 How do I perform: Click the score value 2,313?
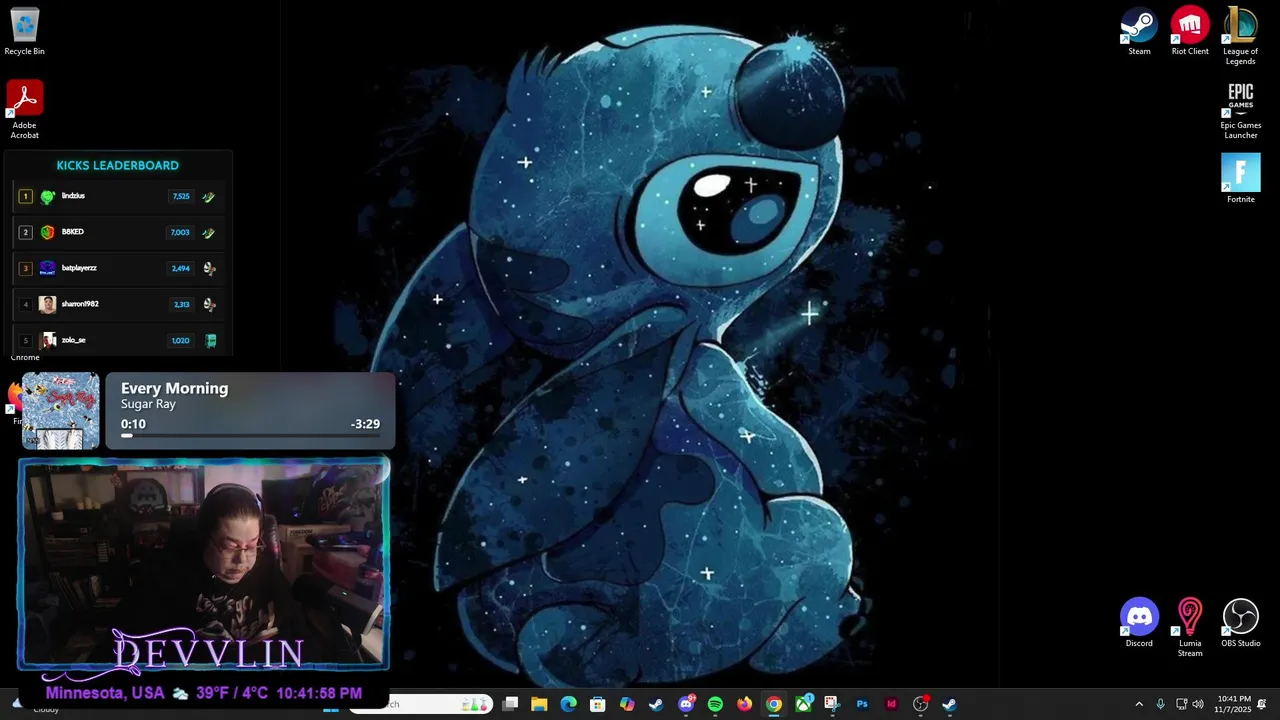click(181, 305)
